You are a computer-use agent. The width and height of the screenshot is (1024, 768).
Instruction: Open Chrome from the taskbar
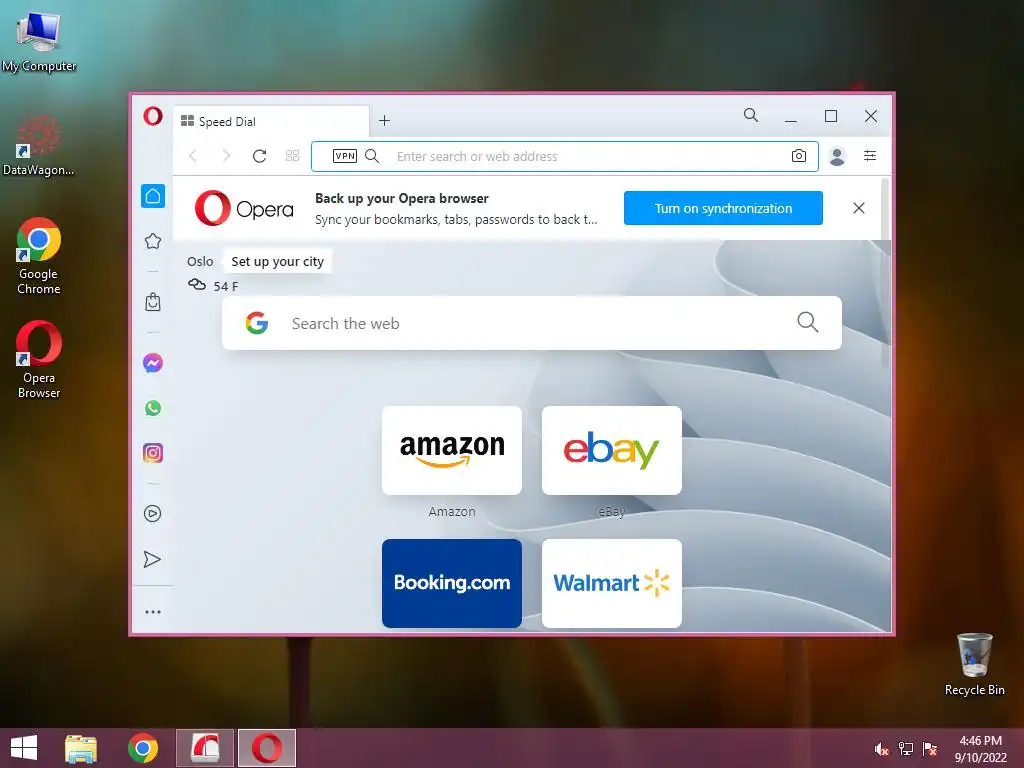tap(143, 748)
